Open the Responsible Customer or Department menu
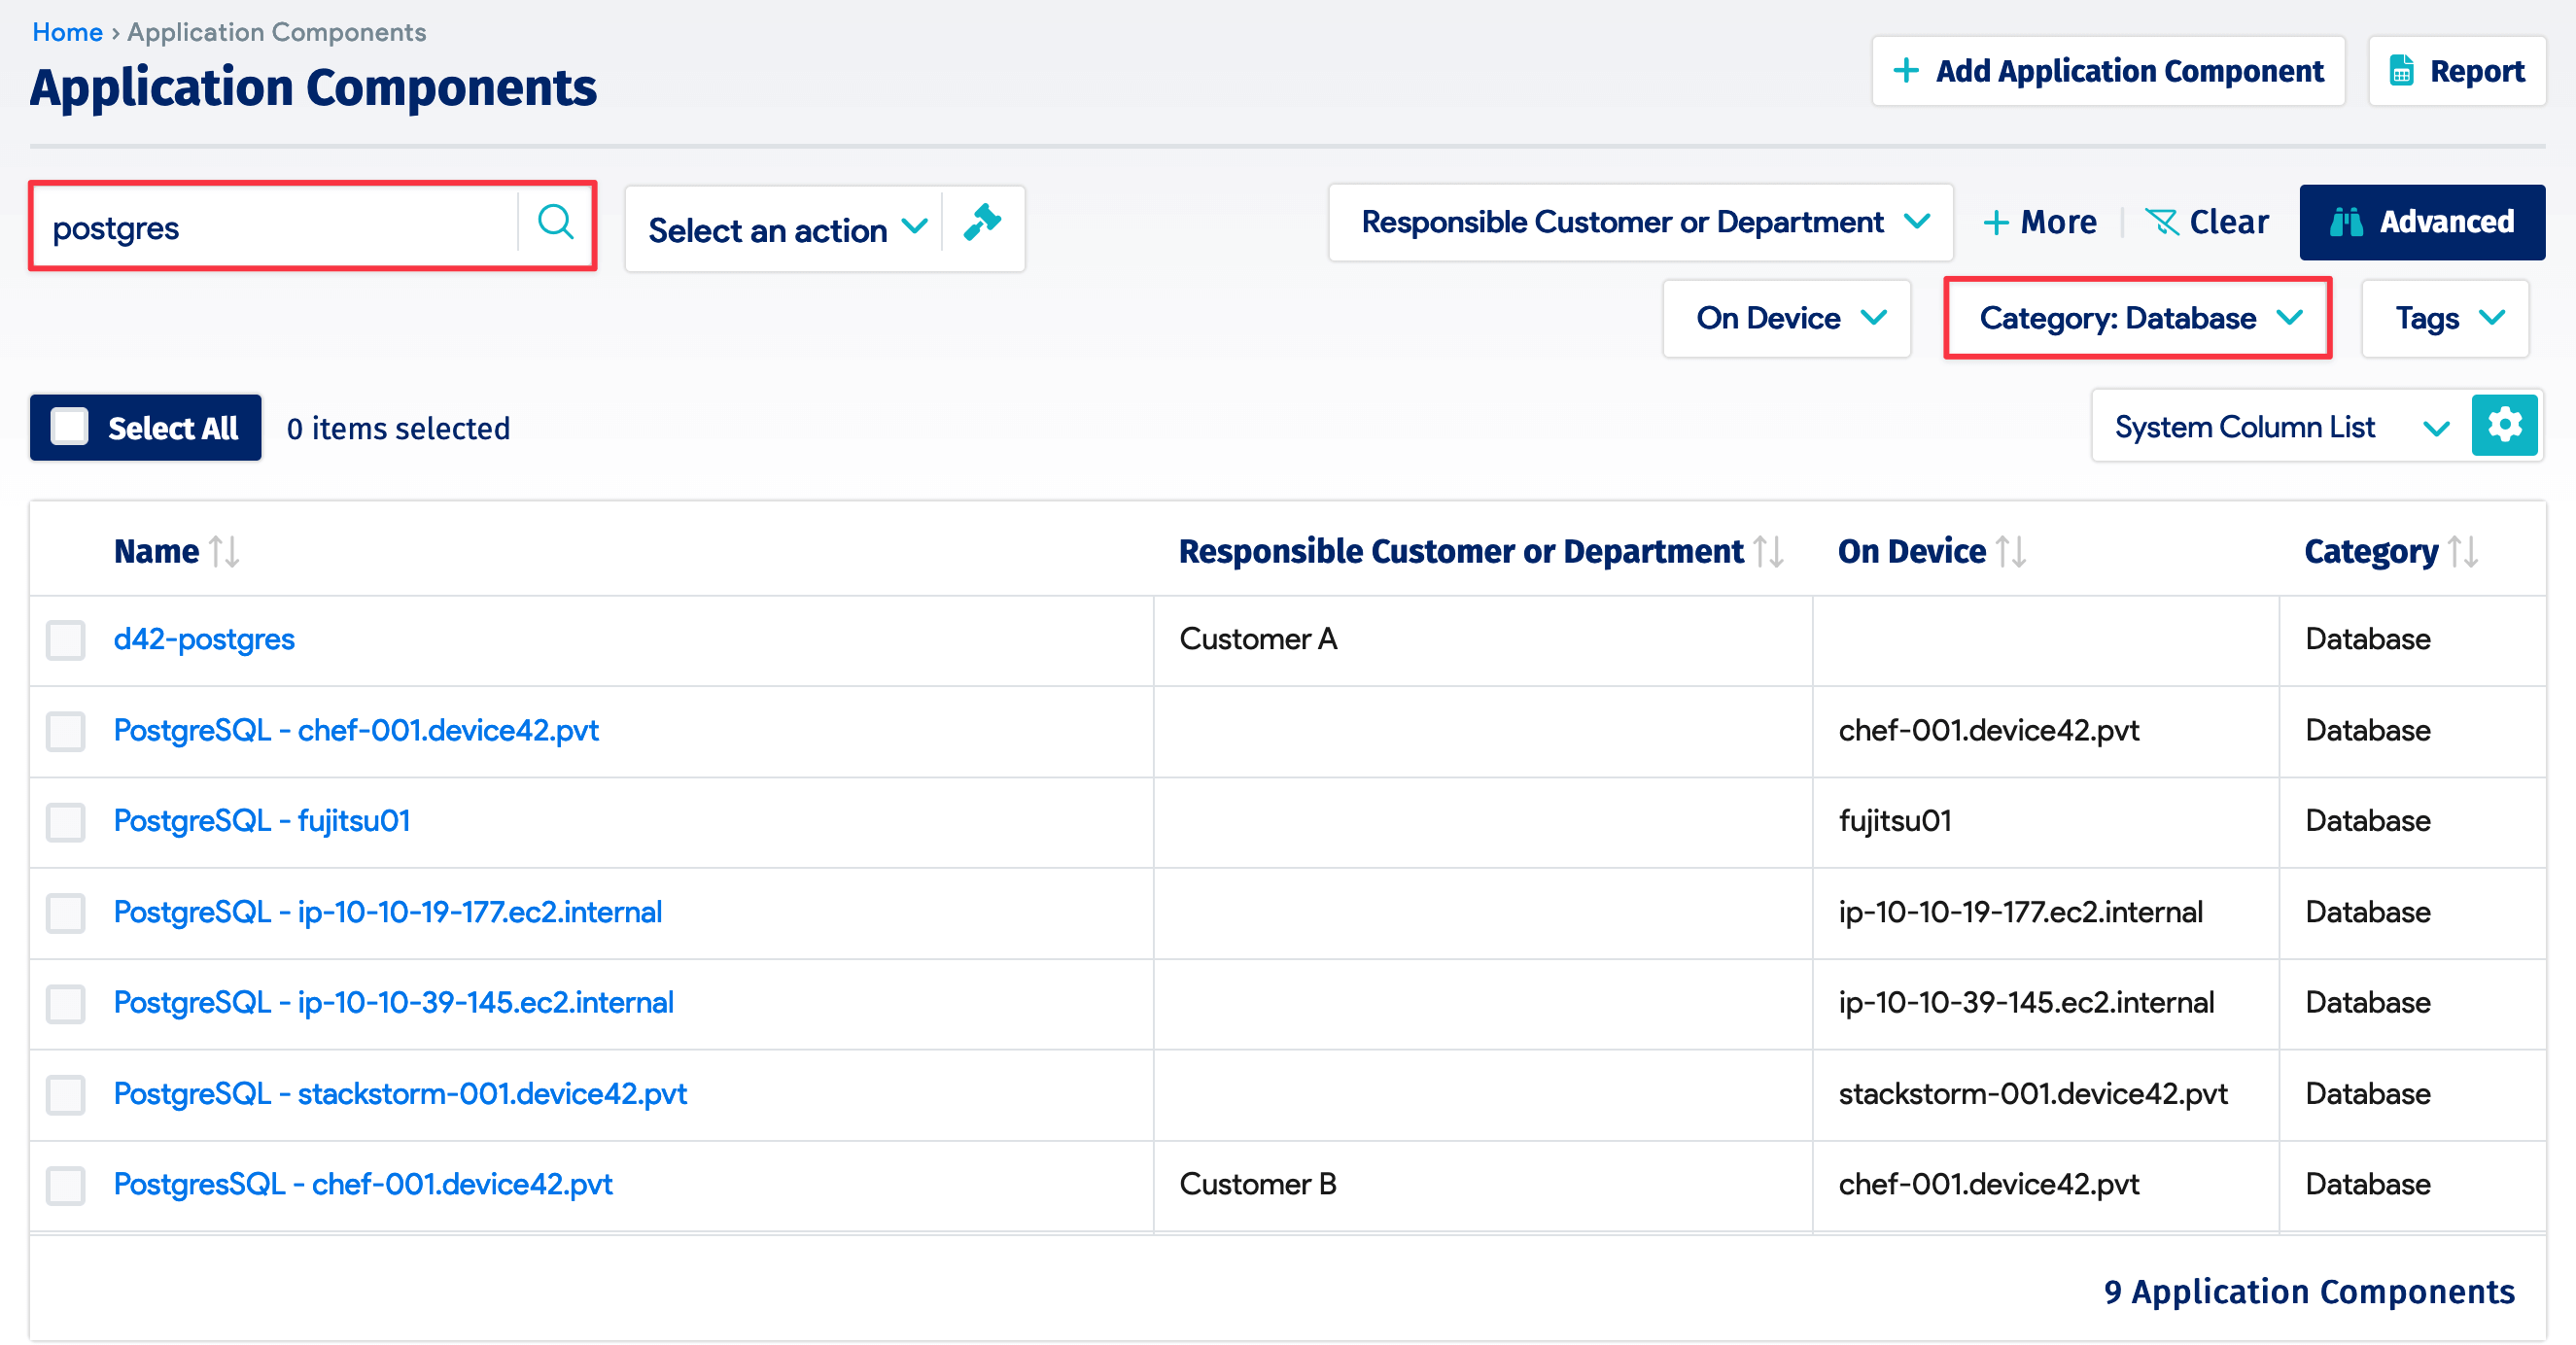The image size is (2576, 1345). coord(1640,222)
